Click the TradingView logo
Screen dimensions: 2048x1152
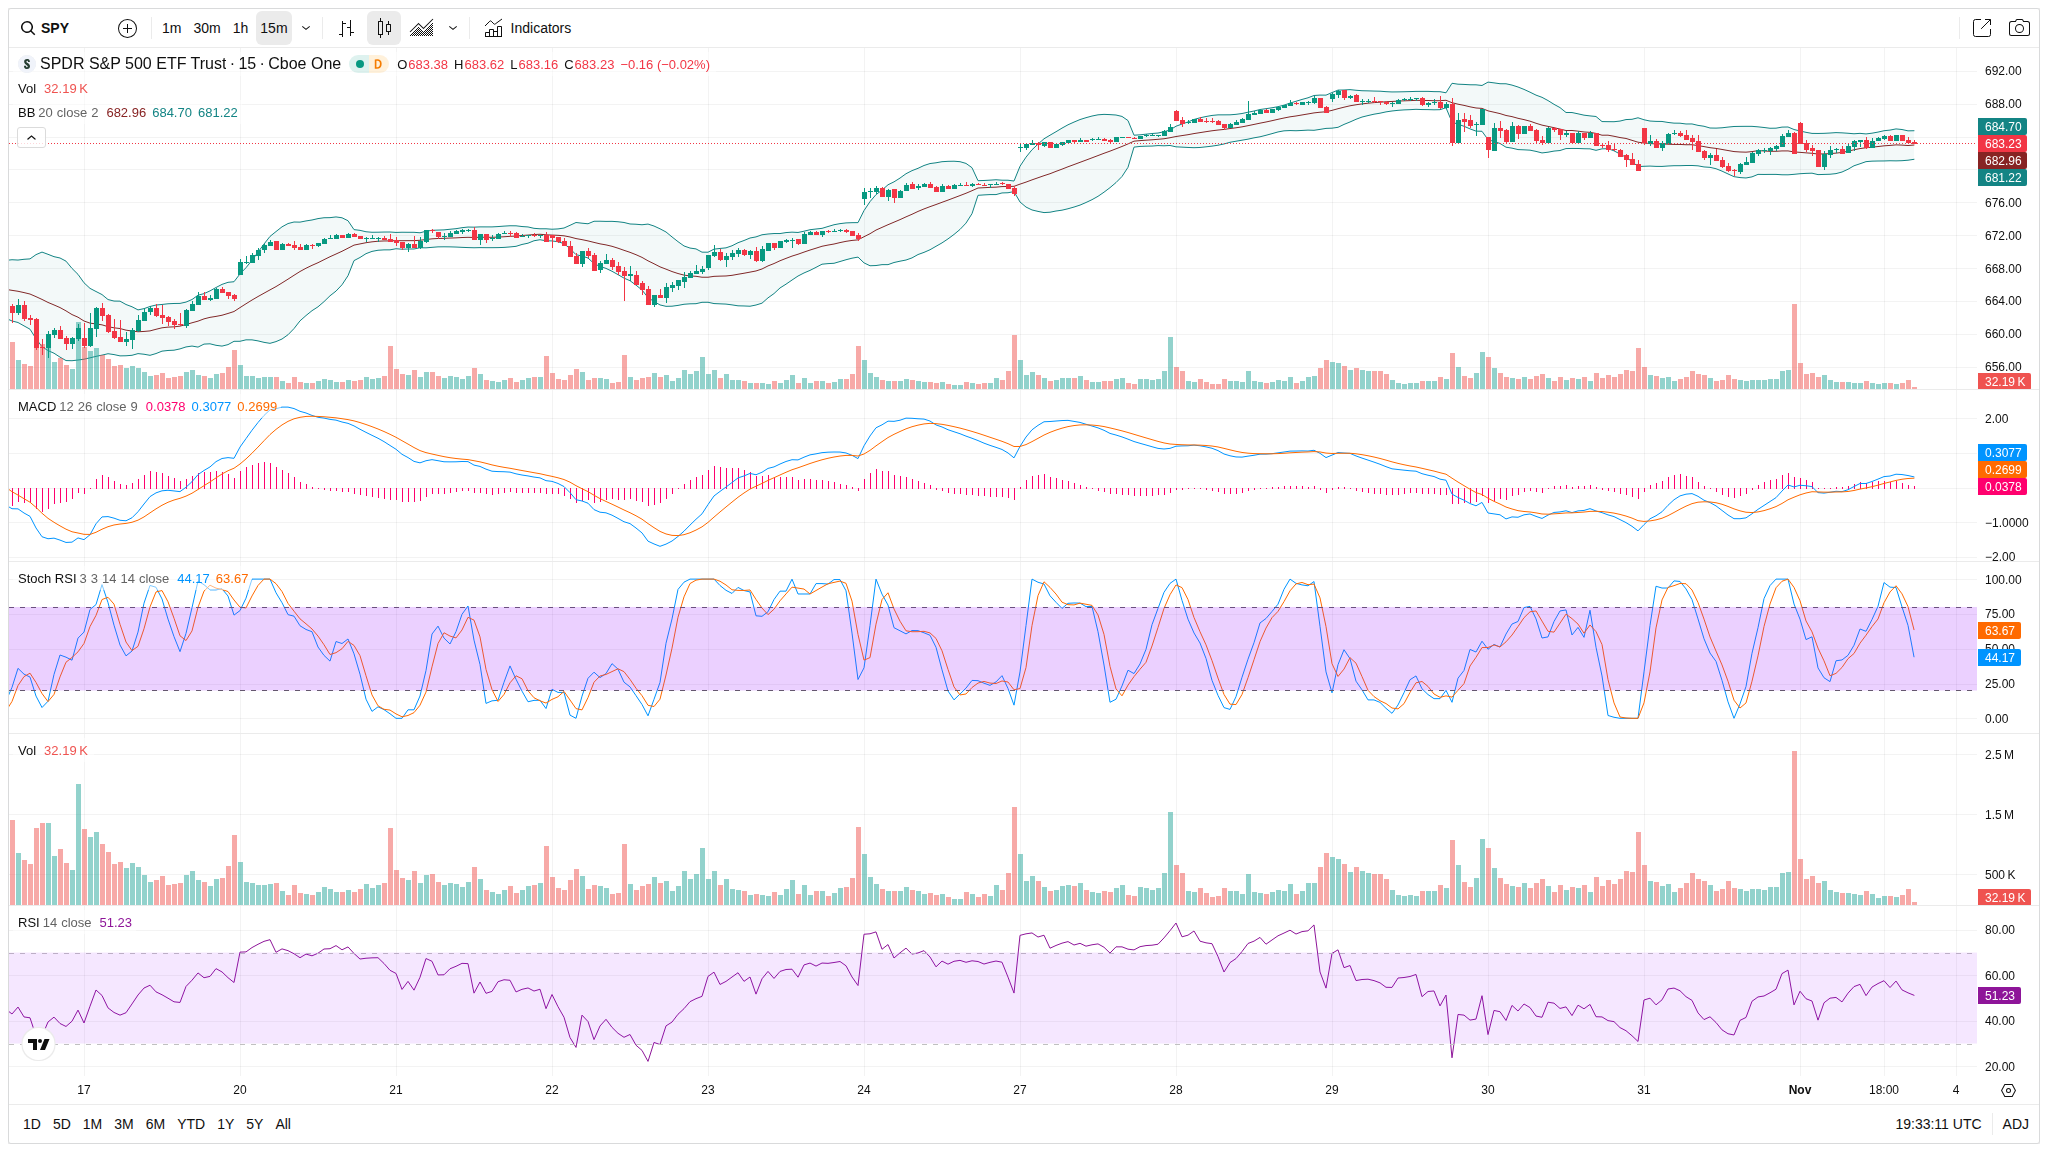[x=38, y=1044]
